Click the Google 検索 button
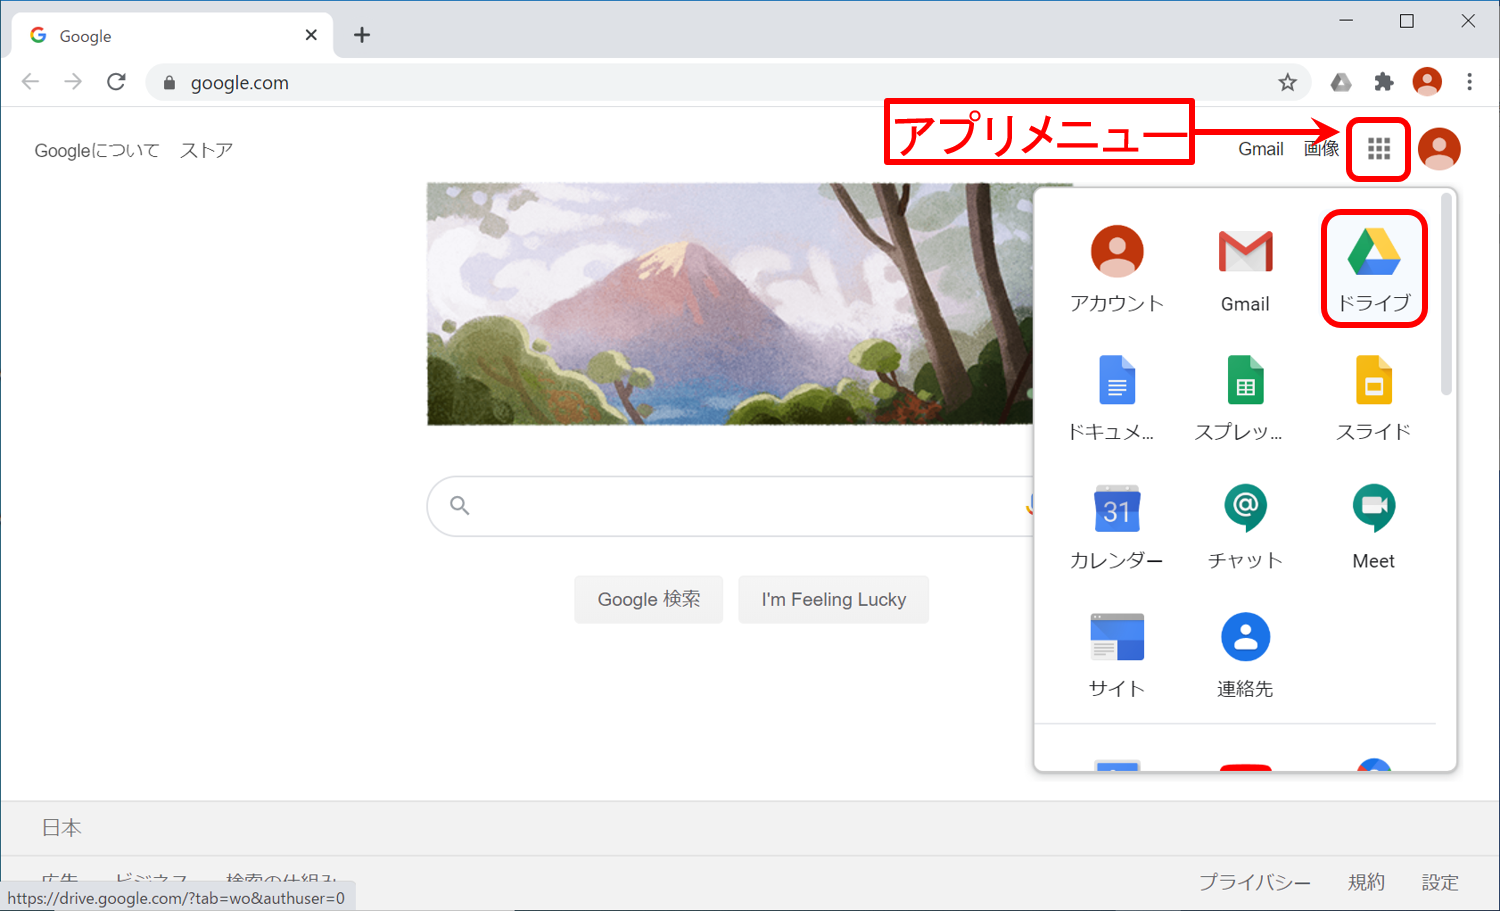The image size is (1500, 911). (x=649, y=599)
